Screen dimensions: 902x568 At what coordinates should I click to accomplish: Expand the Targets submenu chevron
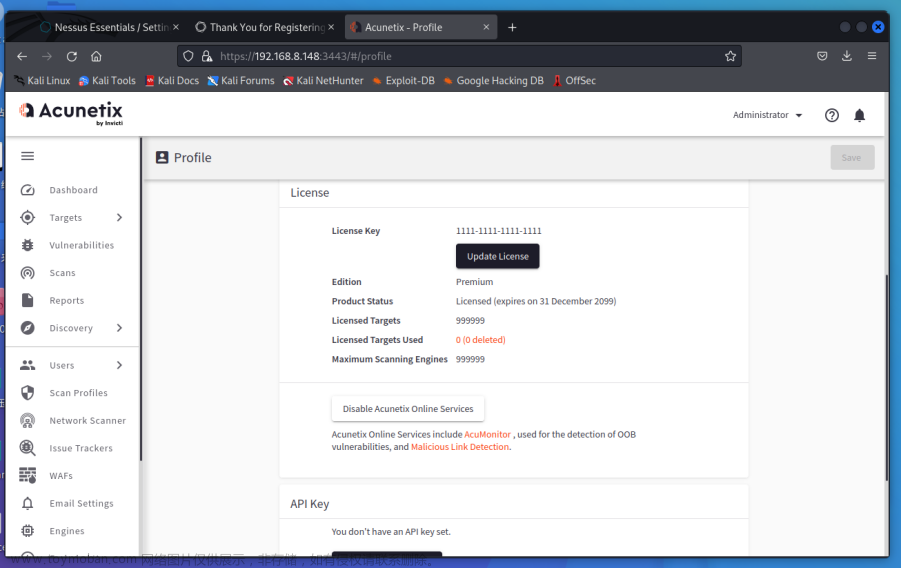click(120, 218)
